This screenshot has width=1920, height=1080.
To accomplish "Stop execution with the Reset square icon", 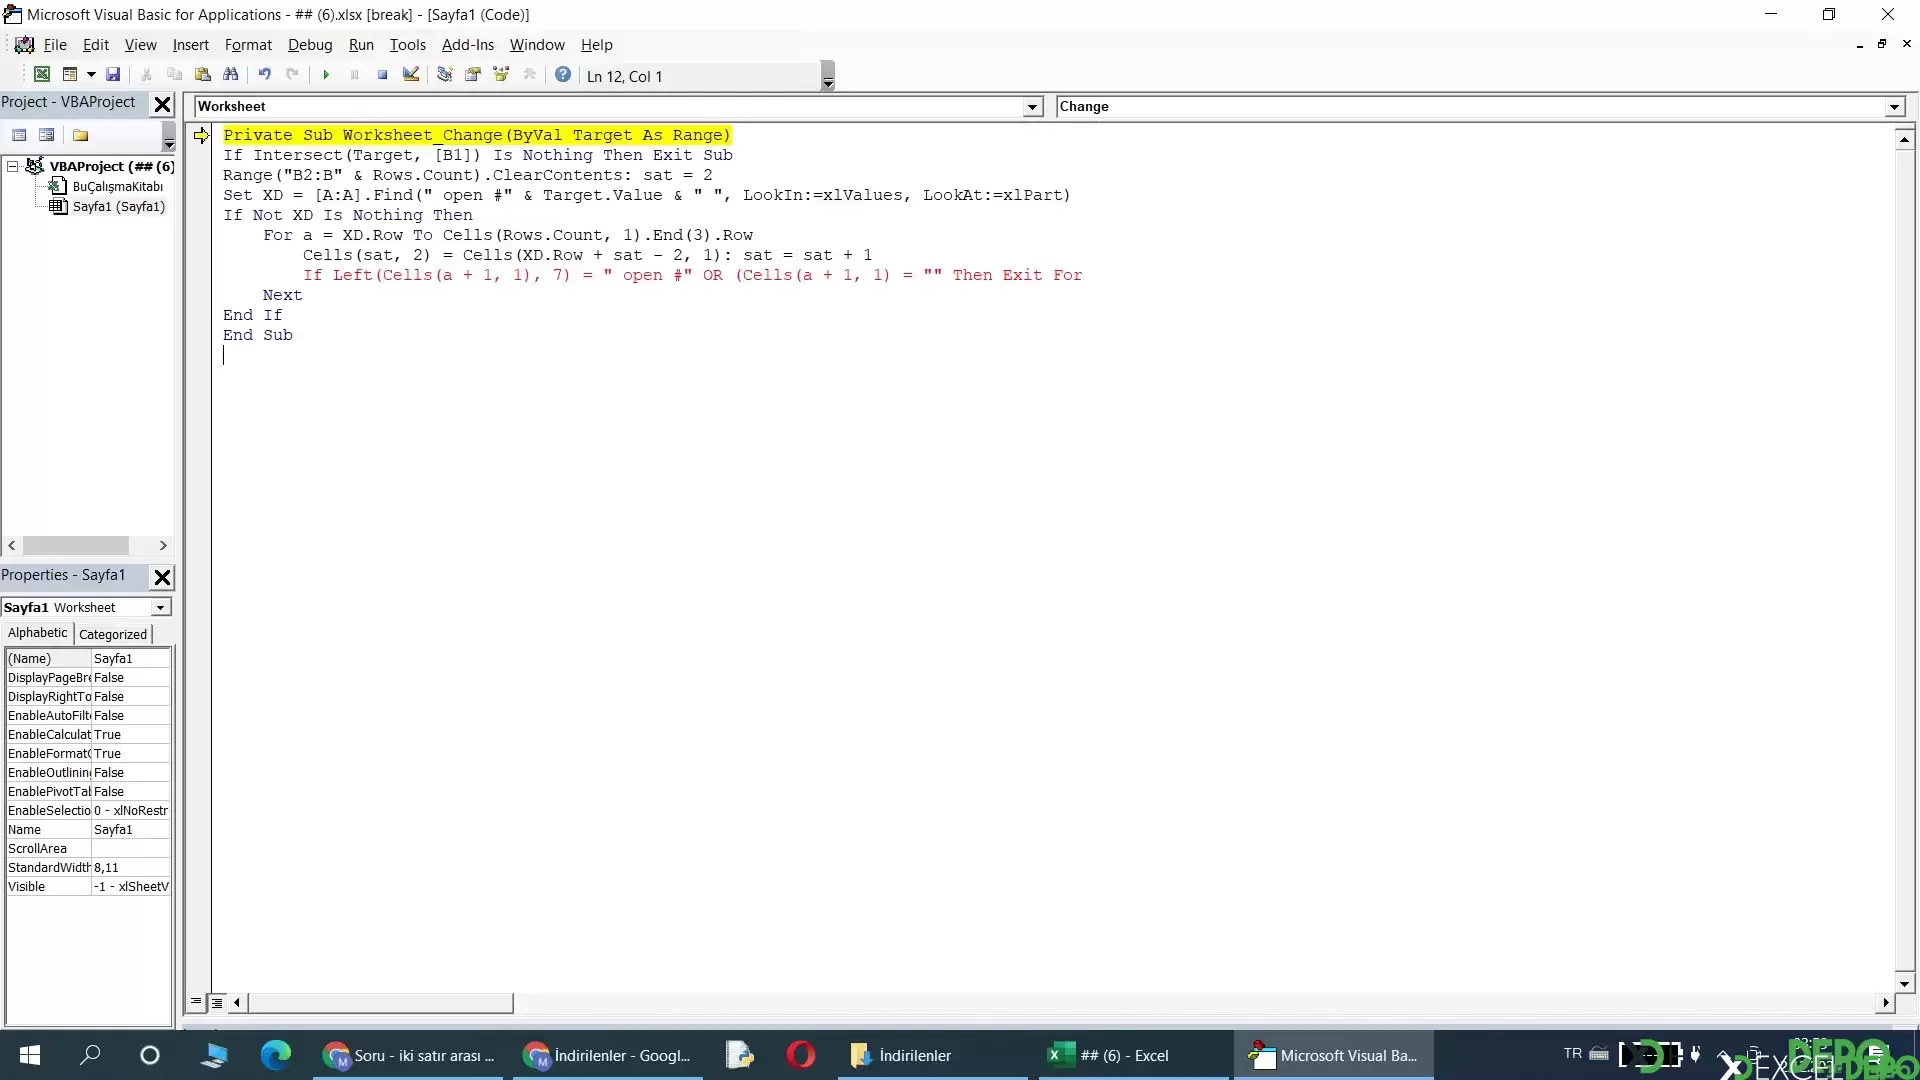I will pos(382,75).
